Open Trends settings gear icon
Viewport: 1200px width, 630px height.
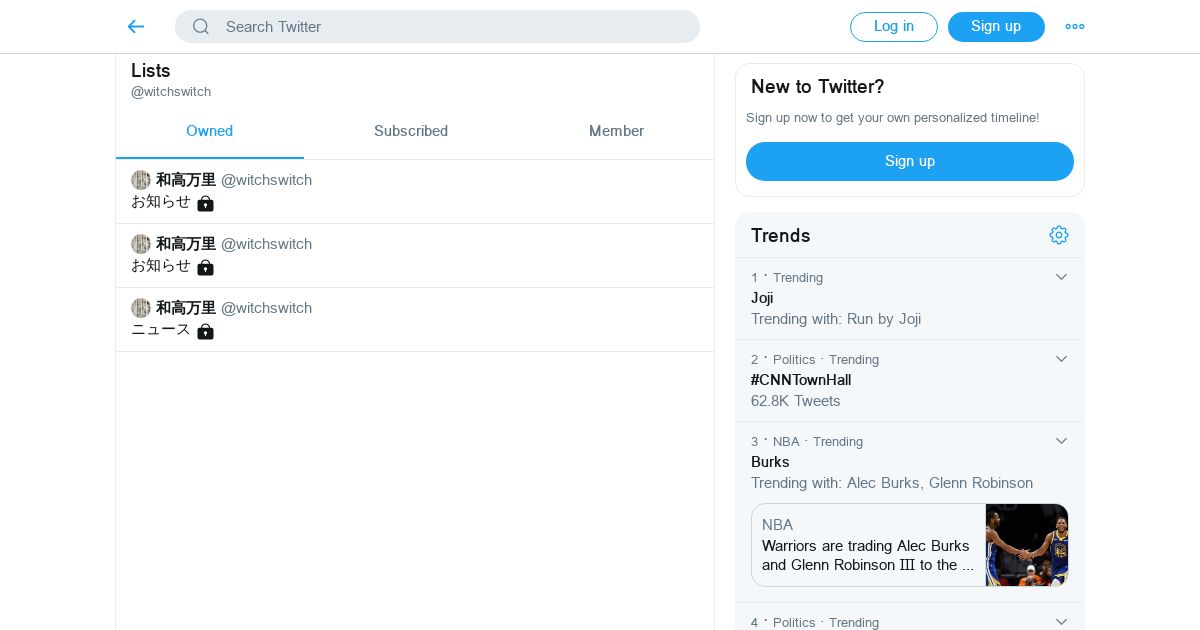point(1059,235)
